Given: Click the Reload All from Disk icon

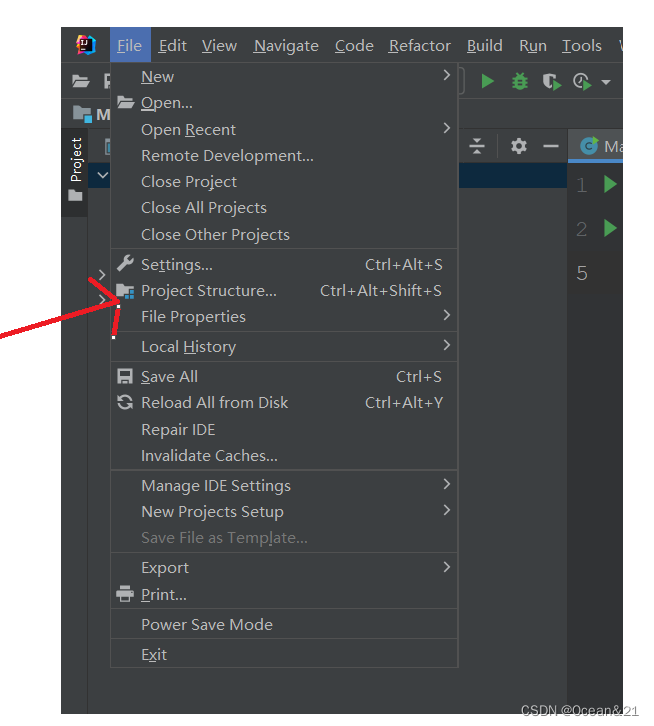Looking at the screenshot, I should pos(125,402).
